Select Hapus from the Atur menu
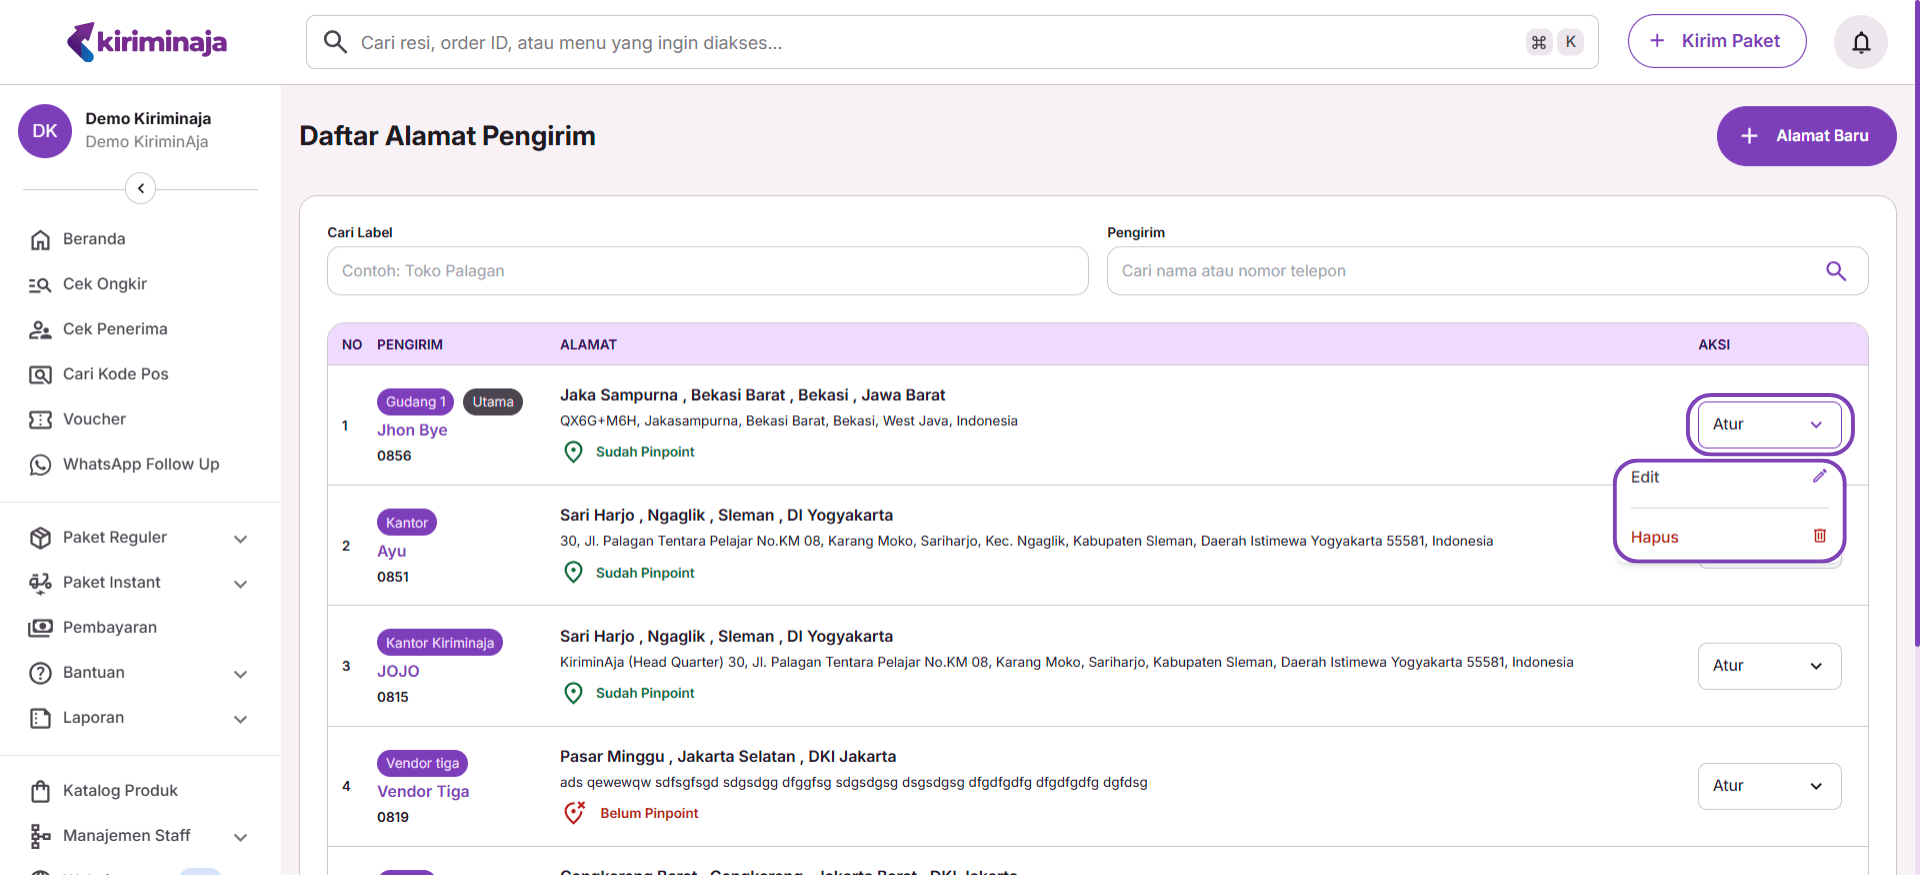 point(1655,537)
